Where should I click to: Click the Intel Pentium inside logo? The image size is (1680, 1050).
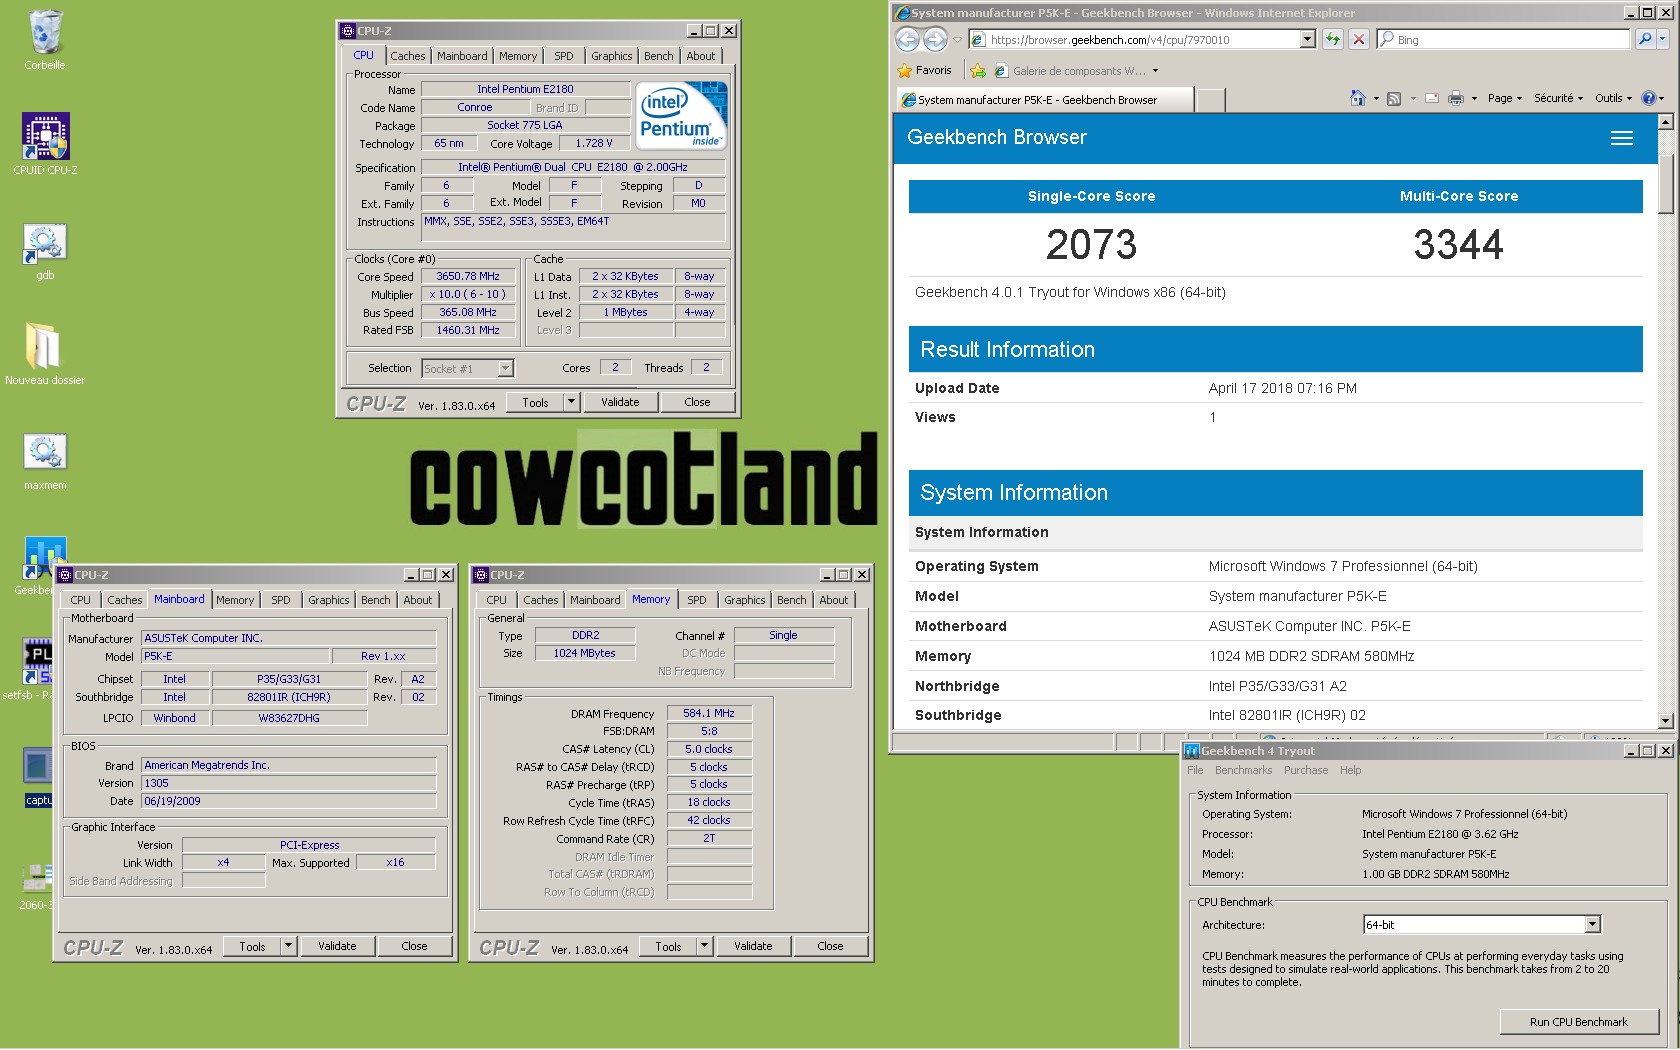click(x=680, y=116)
